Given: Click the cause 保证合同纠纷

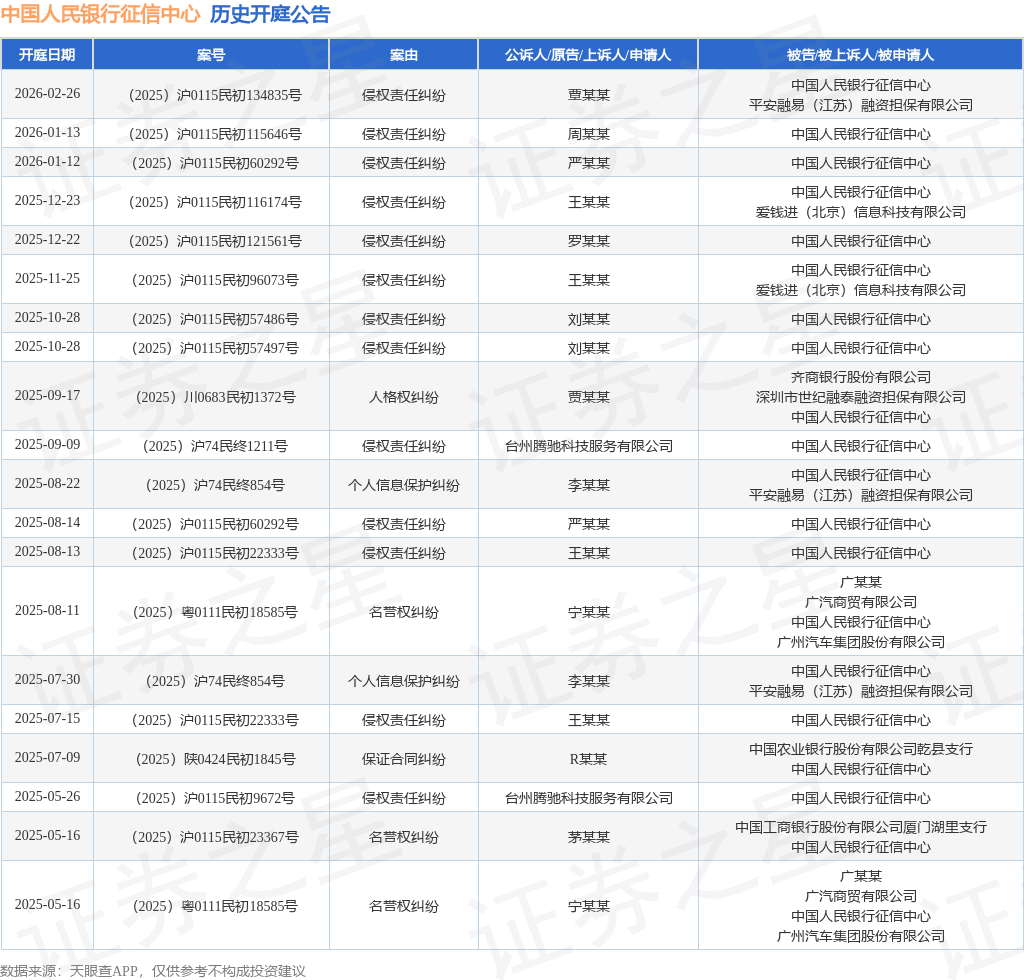Looking at the screenshot, I should (x=404, y=759).
